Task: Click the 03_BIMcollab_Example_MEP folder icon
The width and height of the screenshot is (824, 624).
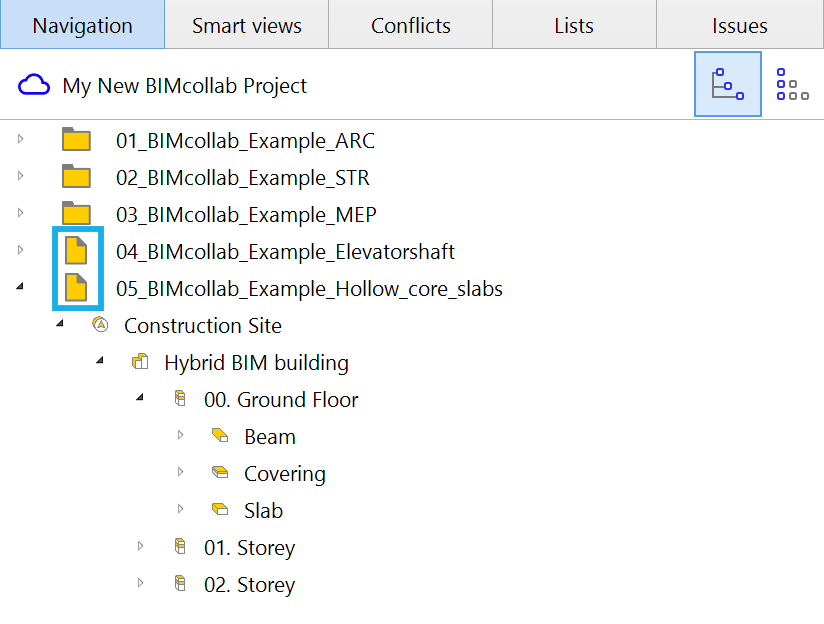Action: click(76, 213)
